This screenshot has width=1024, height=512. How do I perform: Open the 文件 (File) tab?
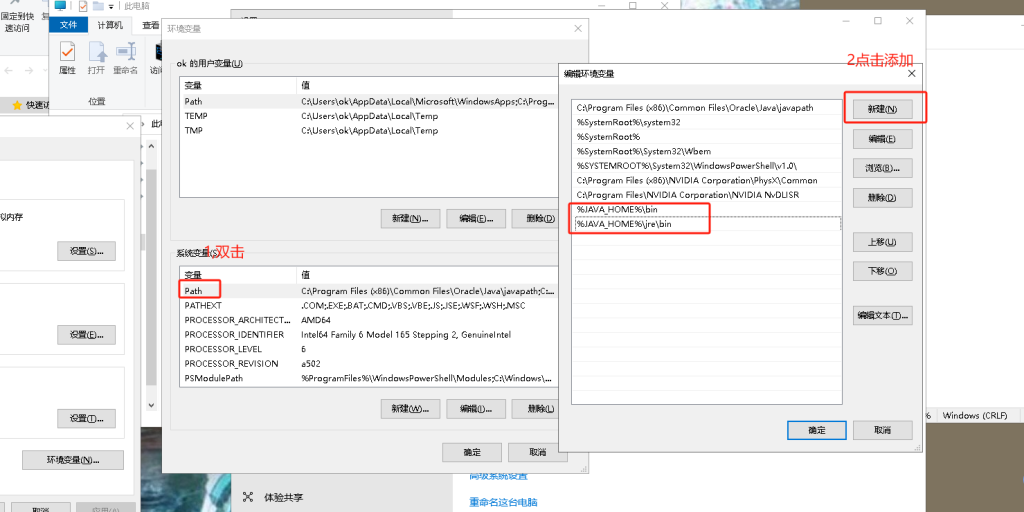[69, 25]
